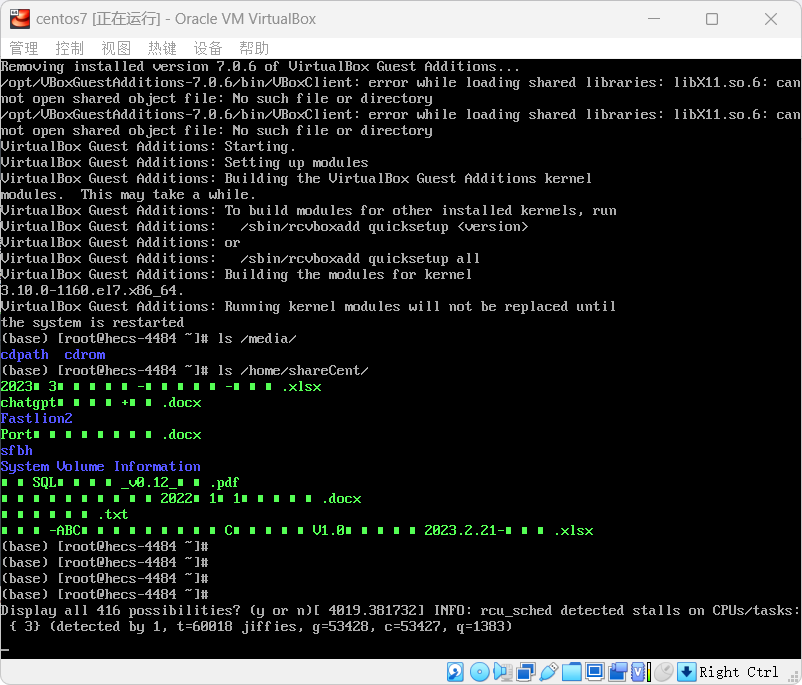Click the mouse integration status icon
The height and width of the screenshot is (685, 802).
point(664,672)
